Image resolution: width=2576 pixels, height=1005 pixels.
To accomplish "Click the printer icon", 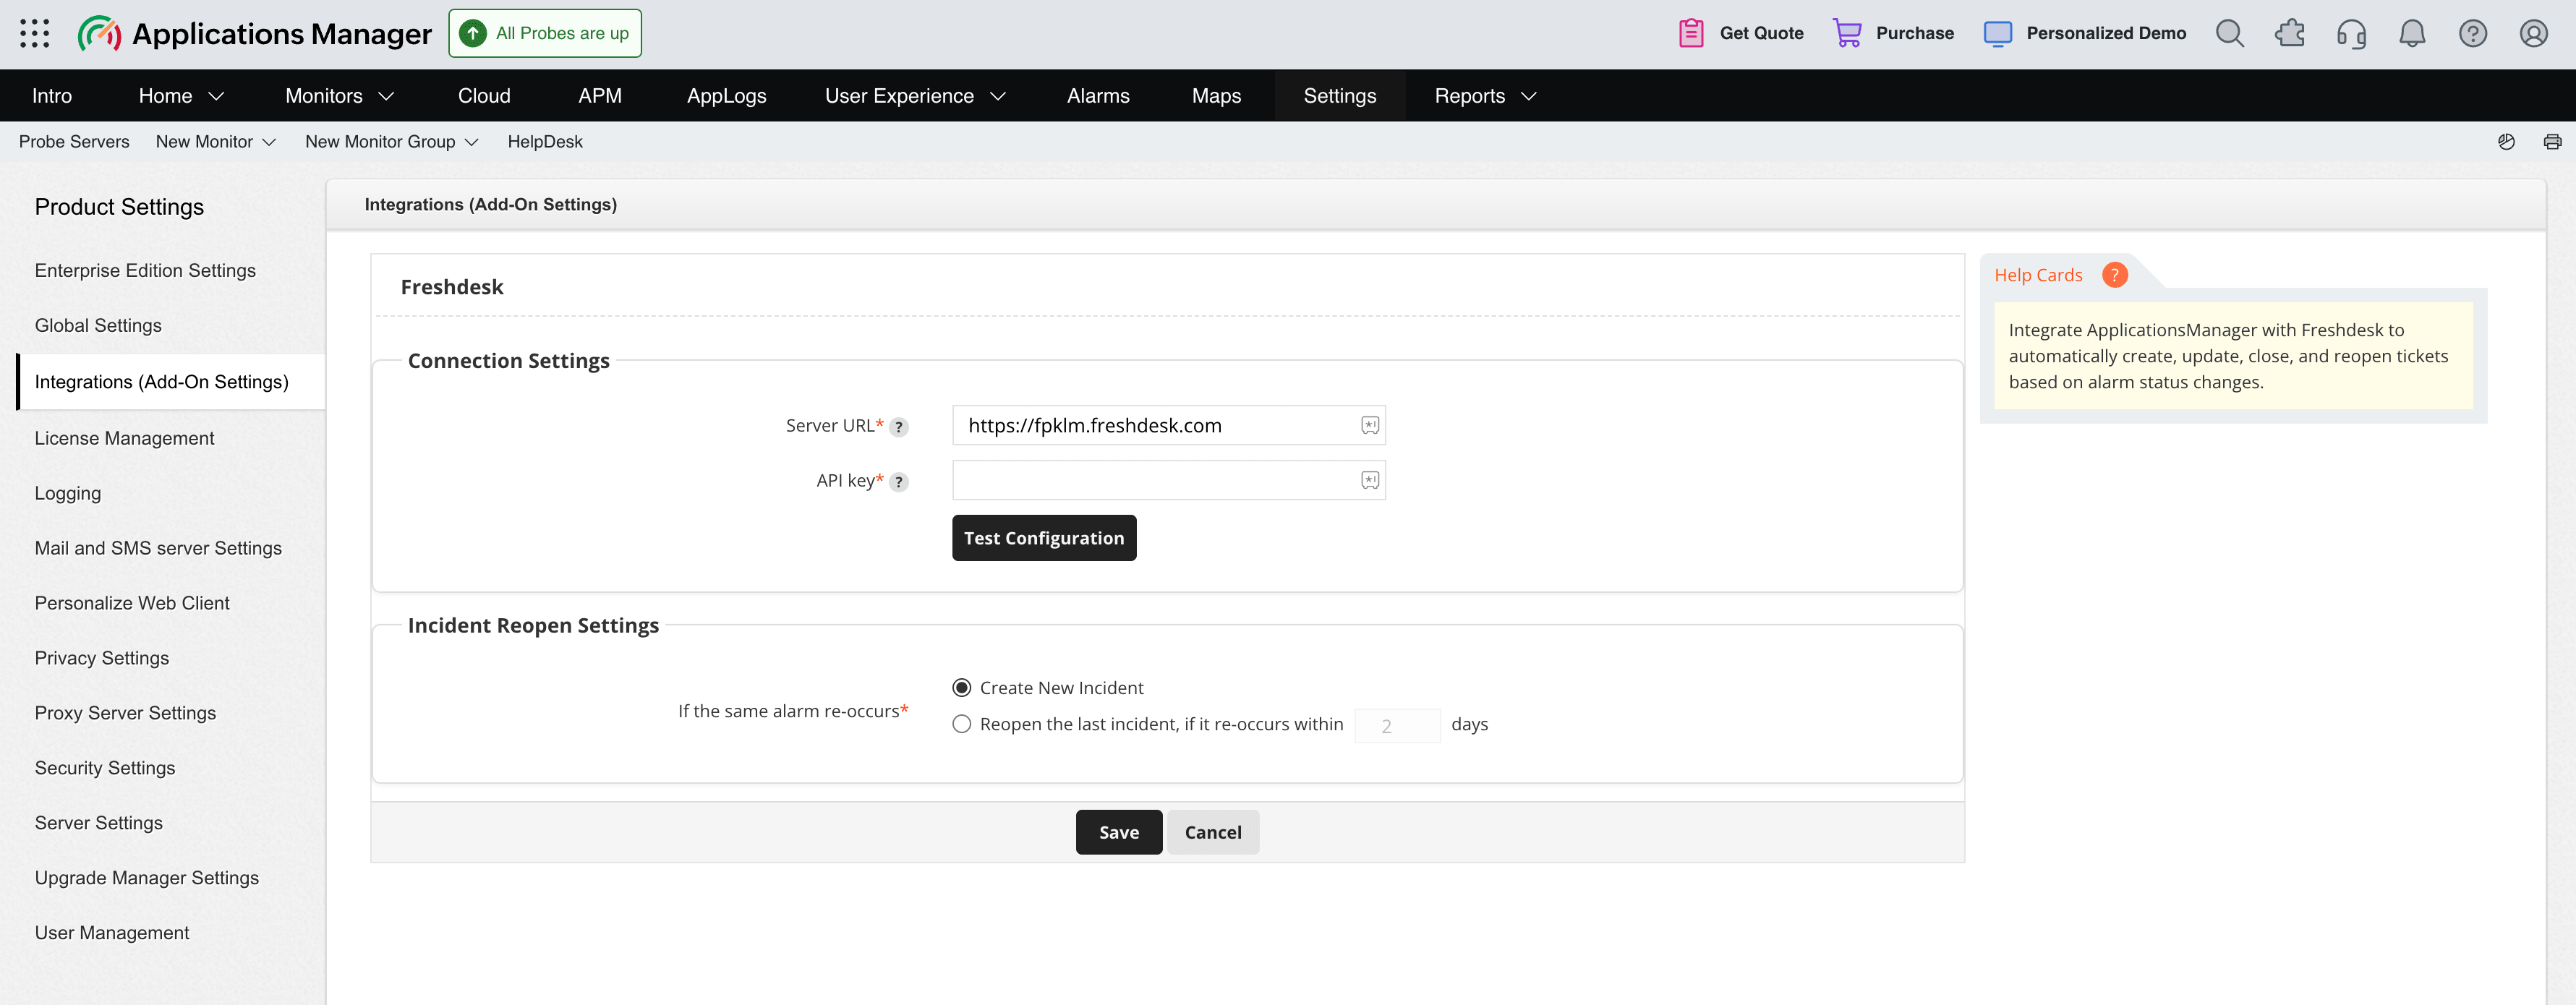I will point(2552,142).
